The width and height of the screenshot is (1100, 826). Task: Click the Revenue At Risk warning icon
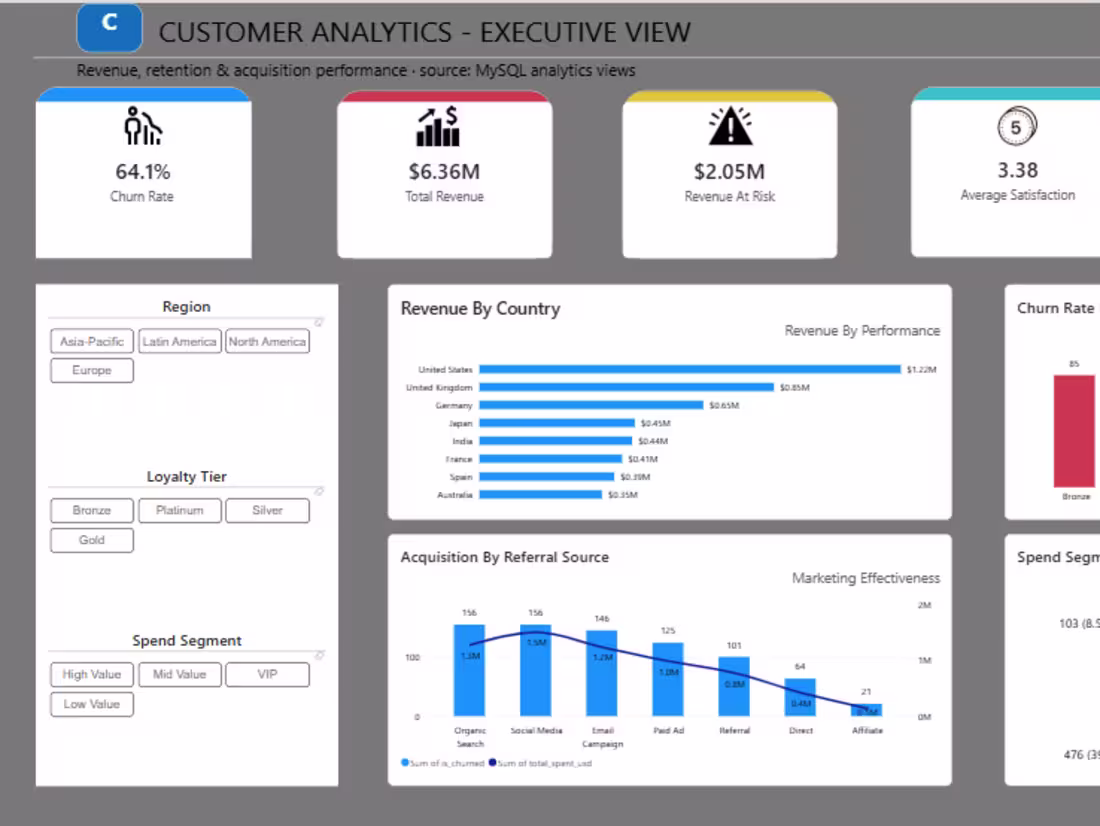click(730, 126)
